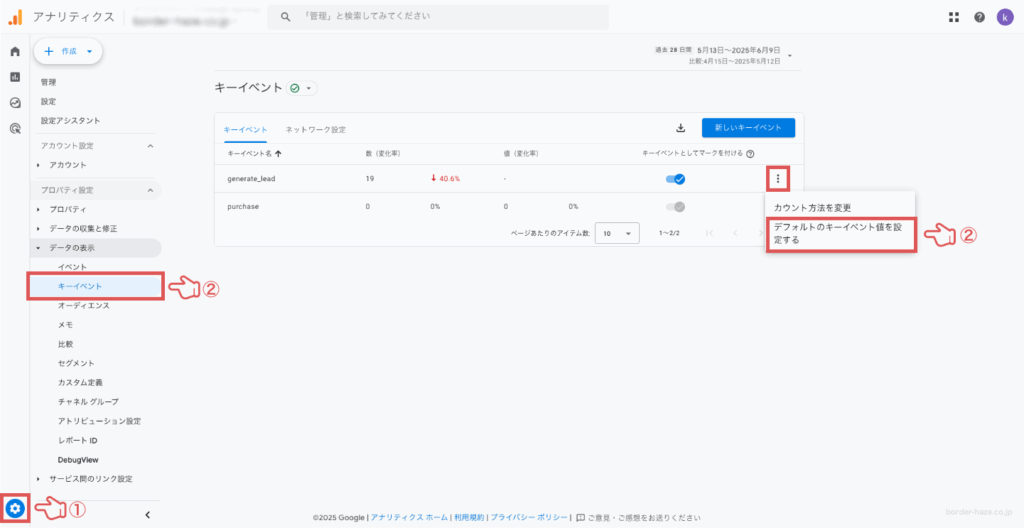This screenshot has width=1024, height=528.
Task: Open the date range dropdown
Action: [x=790, y=56]
